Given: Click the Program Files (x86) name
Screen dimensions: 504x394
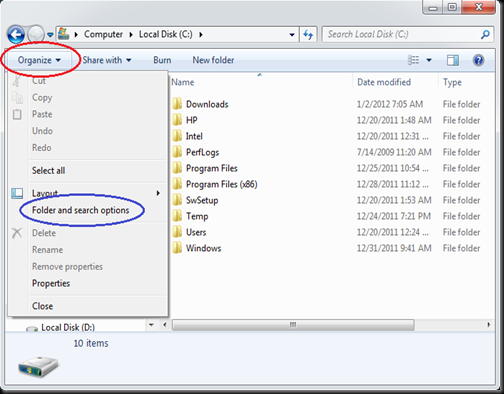Looking at the screenshot, I should [x=222, y=184].
